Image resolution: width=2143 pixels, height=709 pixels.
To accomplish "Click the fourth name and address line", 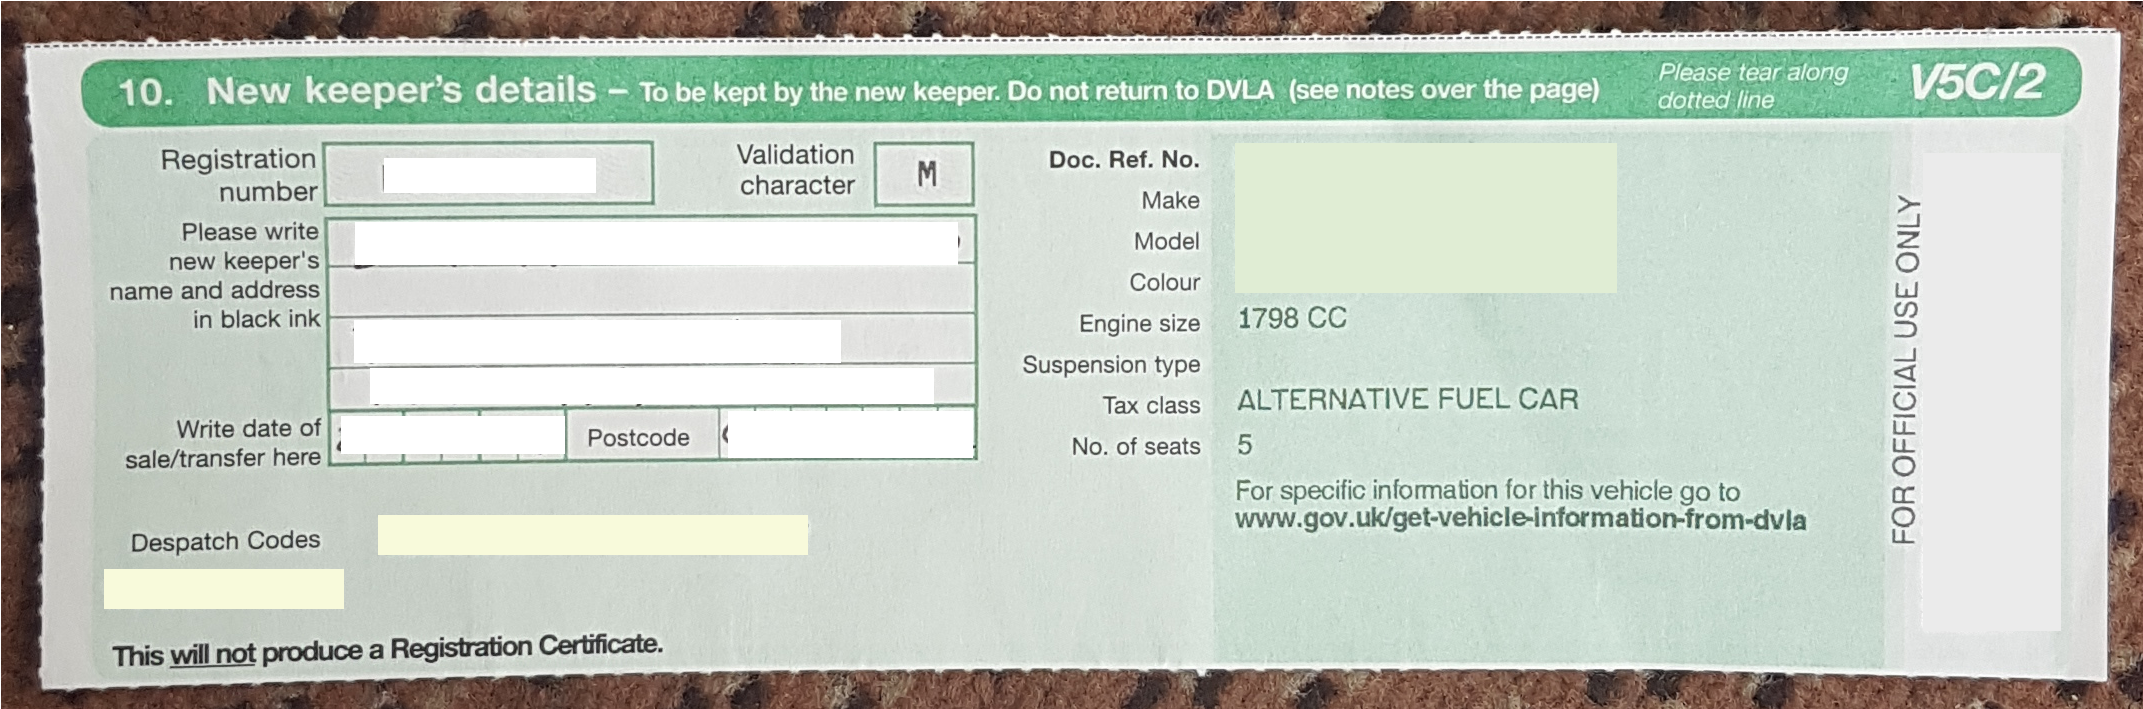I will coord(651,385).
